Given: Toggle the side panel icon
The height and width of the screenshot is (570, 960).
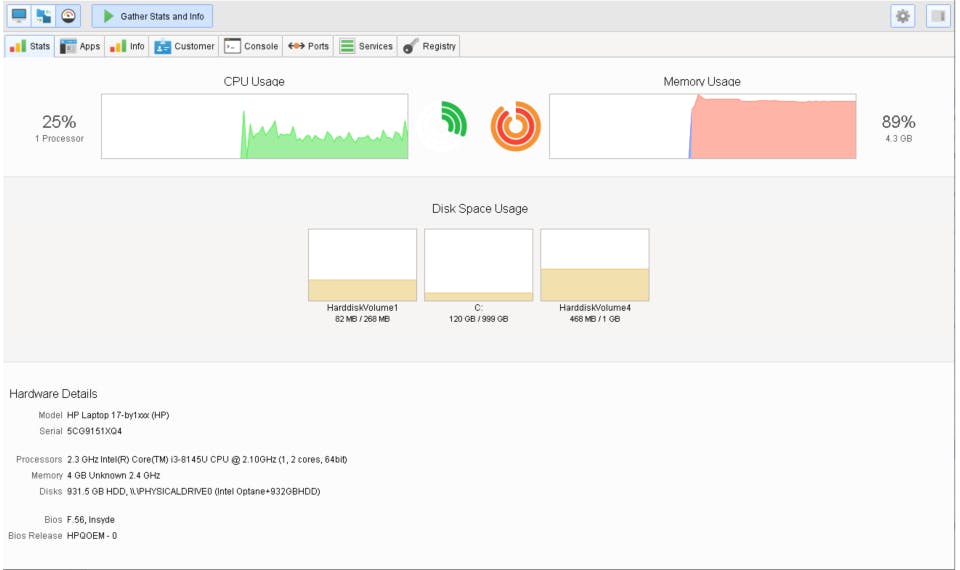Looking at the screenshot, I should tap(938, 16).
